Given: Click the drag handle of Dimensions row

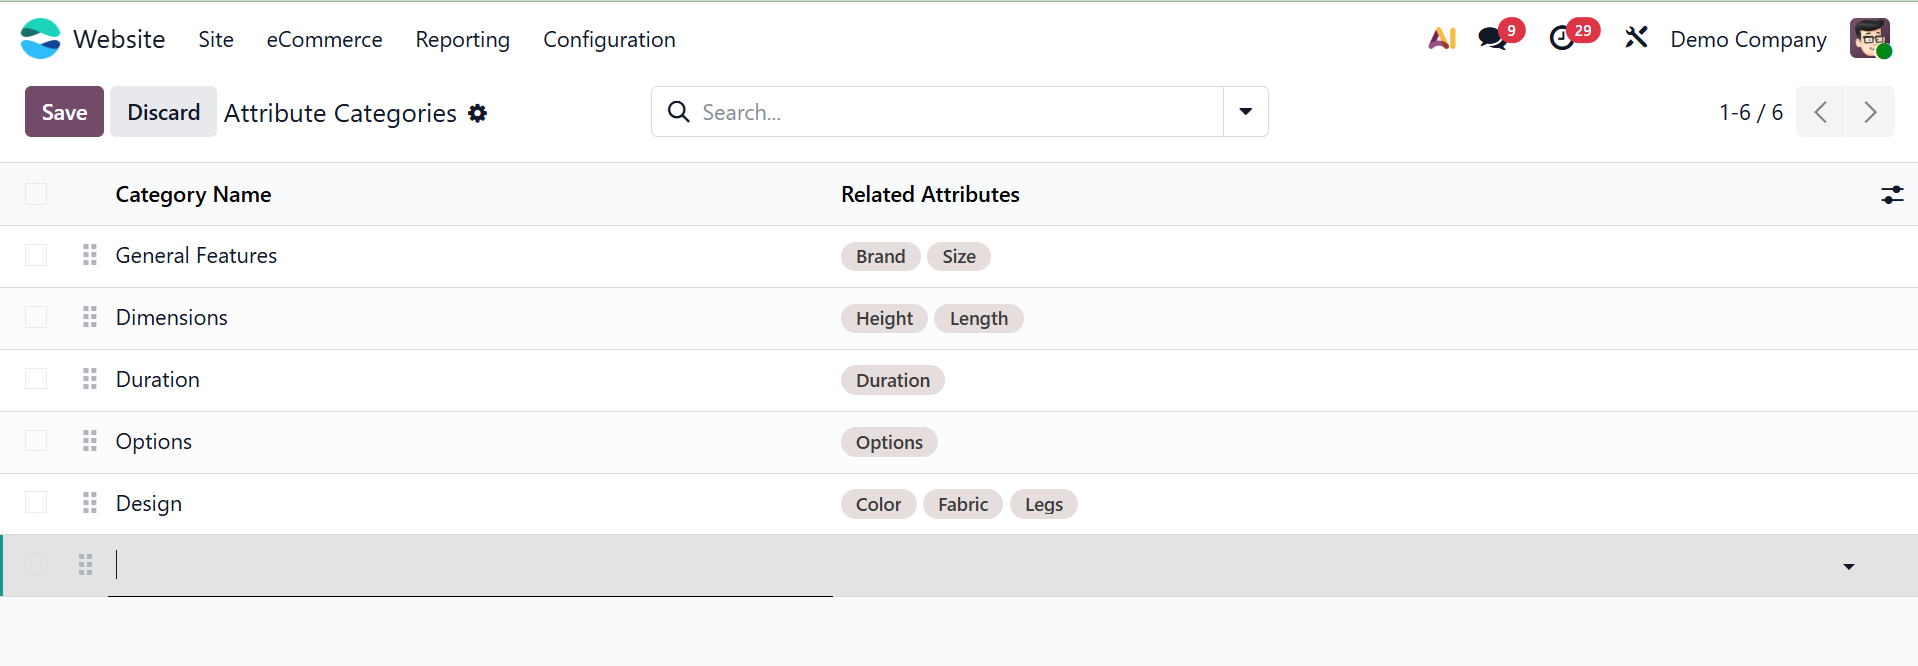Looking at the screenshot, I should tap(90, 317).
